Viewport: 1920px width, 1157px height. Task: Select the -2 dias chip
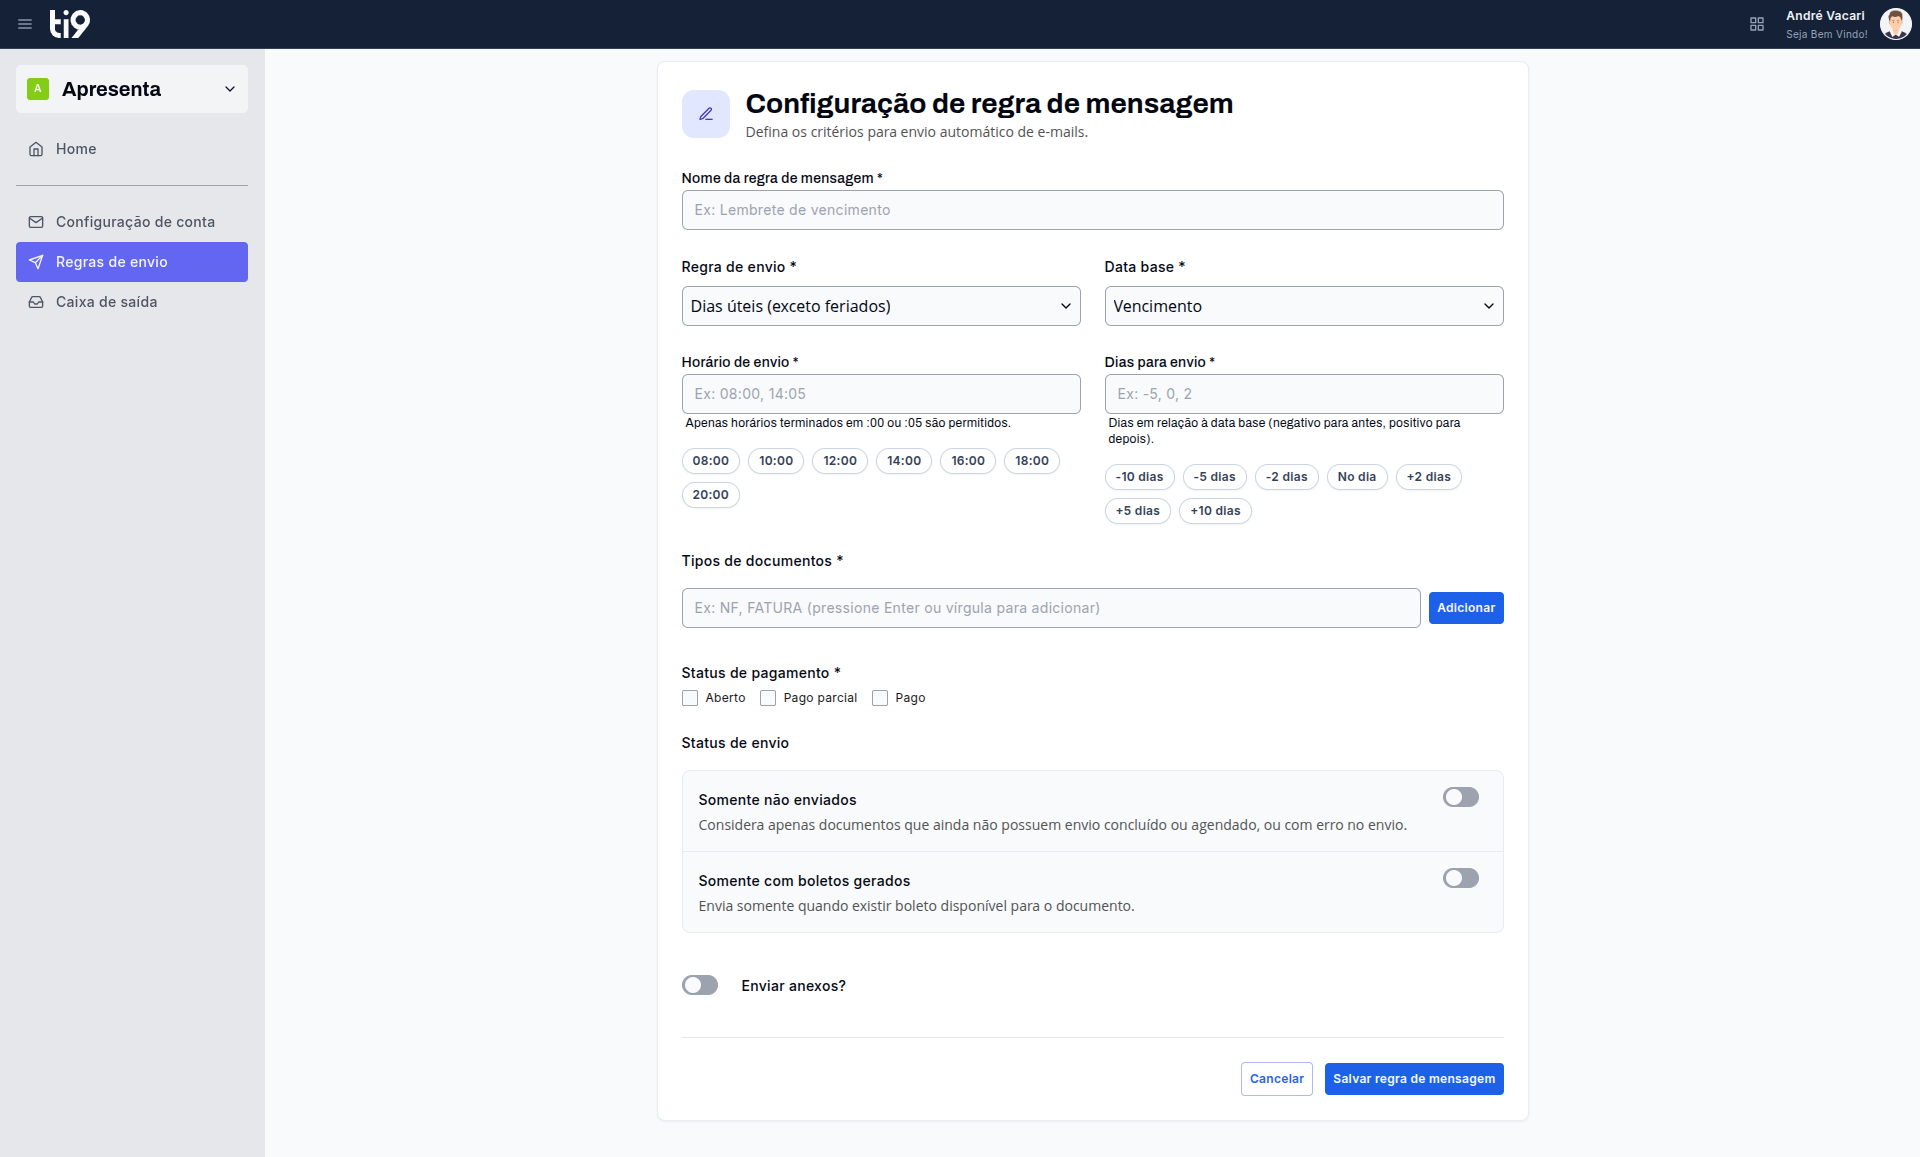pos(1287,477)
